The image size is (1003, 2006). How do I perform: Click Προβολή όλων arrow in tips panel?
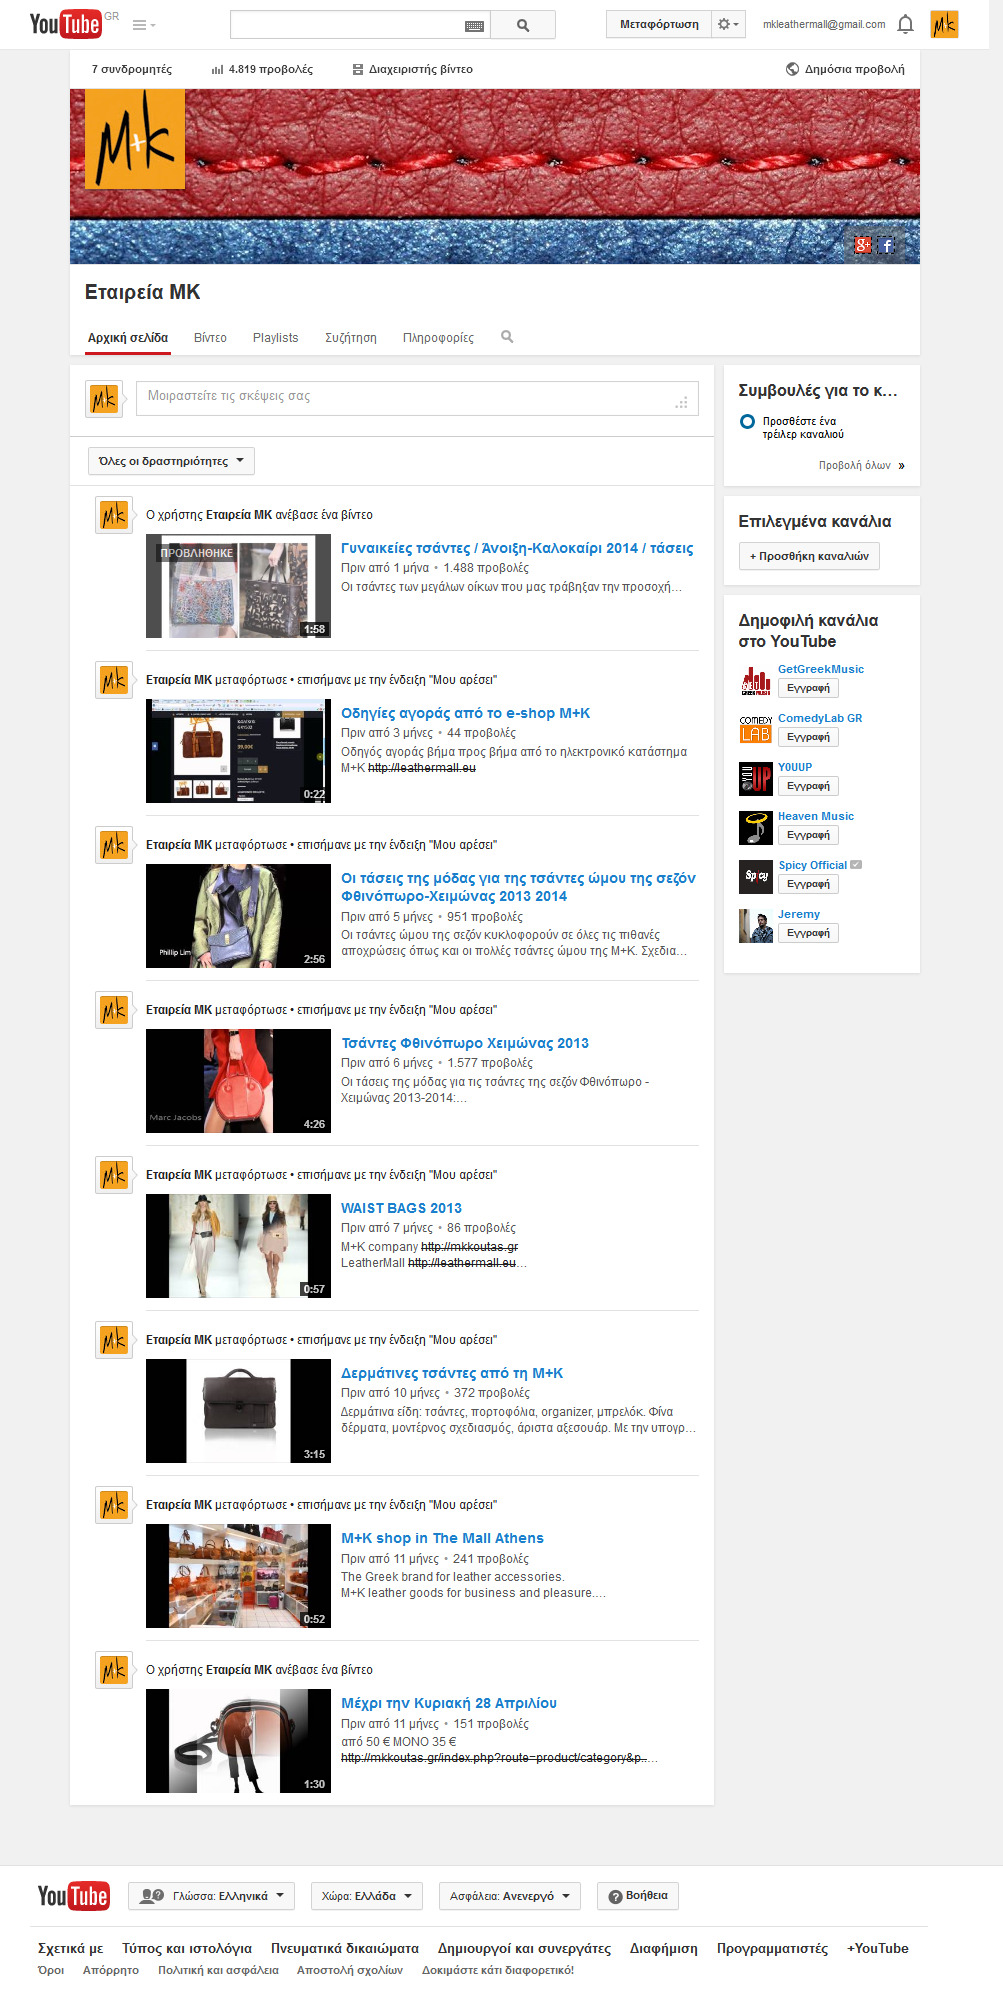(x=862, y=466)
